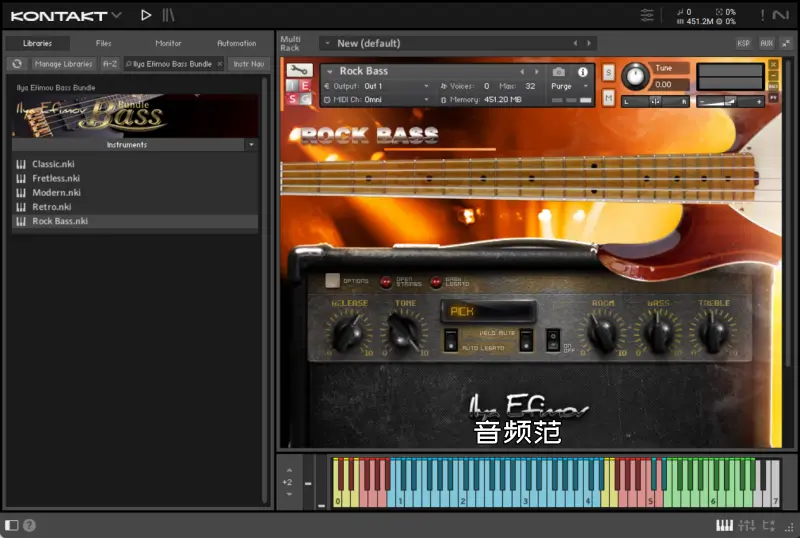Load Retro.nki instrument
This screenshot has height=538, width=800.
pos(135,207)
